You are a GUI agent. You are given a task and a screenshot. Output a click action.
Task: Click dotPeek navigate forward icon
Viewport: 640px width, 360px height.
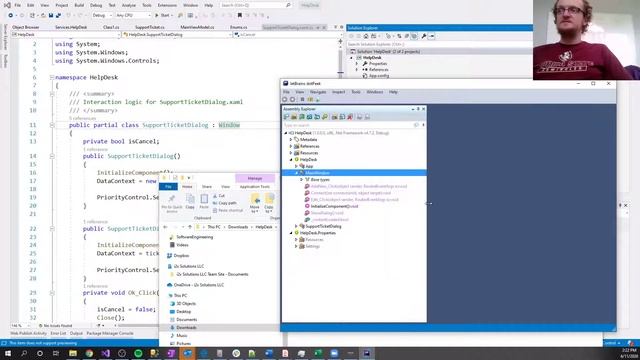292,100
